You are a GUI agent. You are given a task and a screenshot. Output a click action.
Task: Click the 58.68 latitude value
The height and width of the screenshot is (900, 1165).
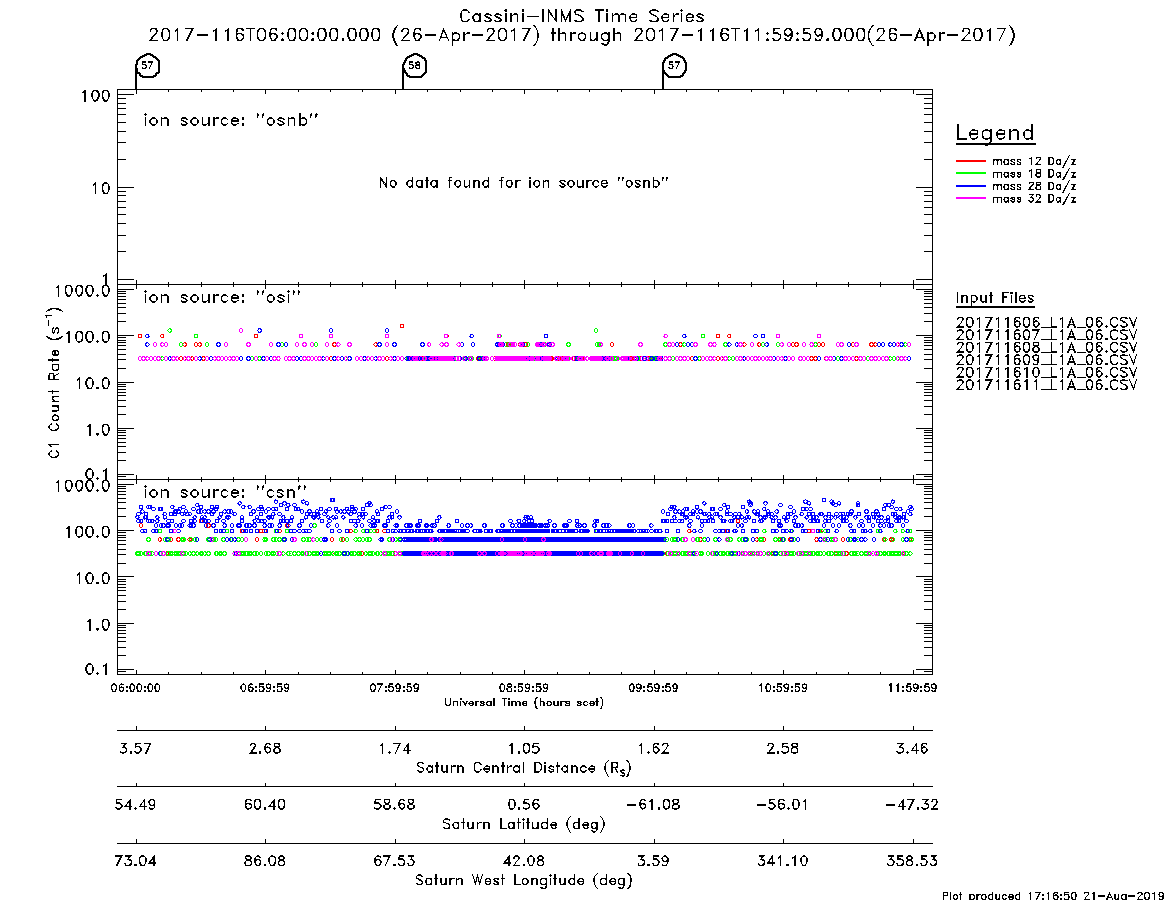(x=395, y=805)
